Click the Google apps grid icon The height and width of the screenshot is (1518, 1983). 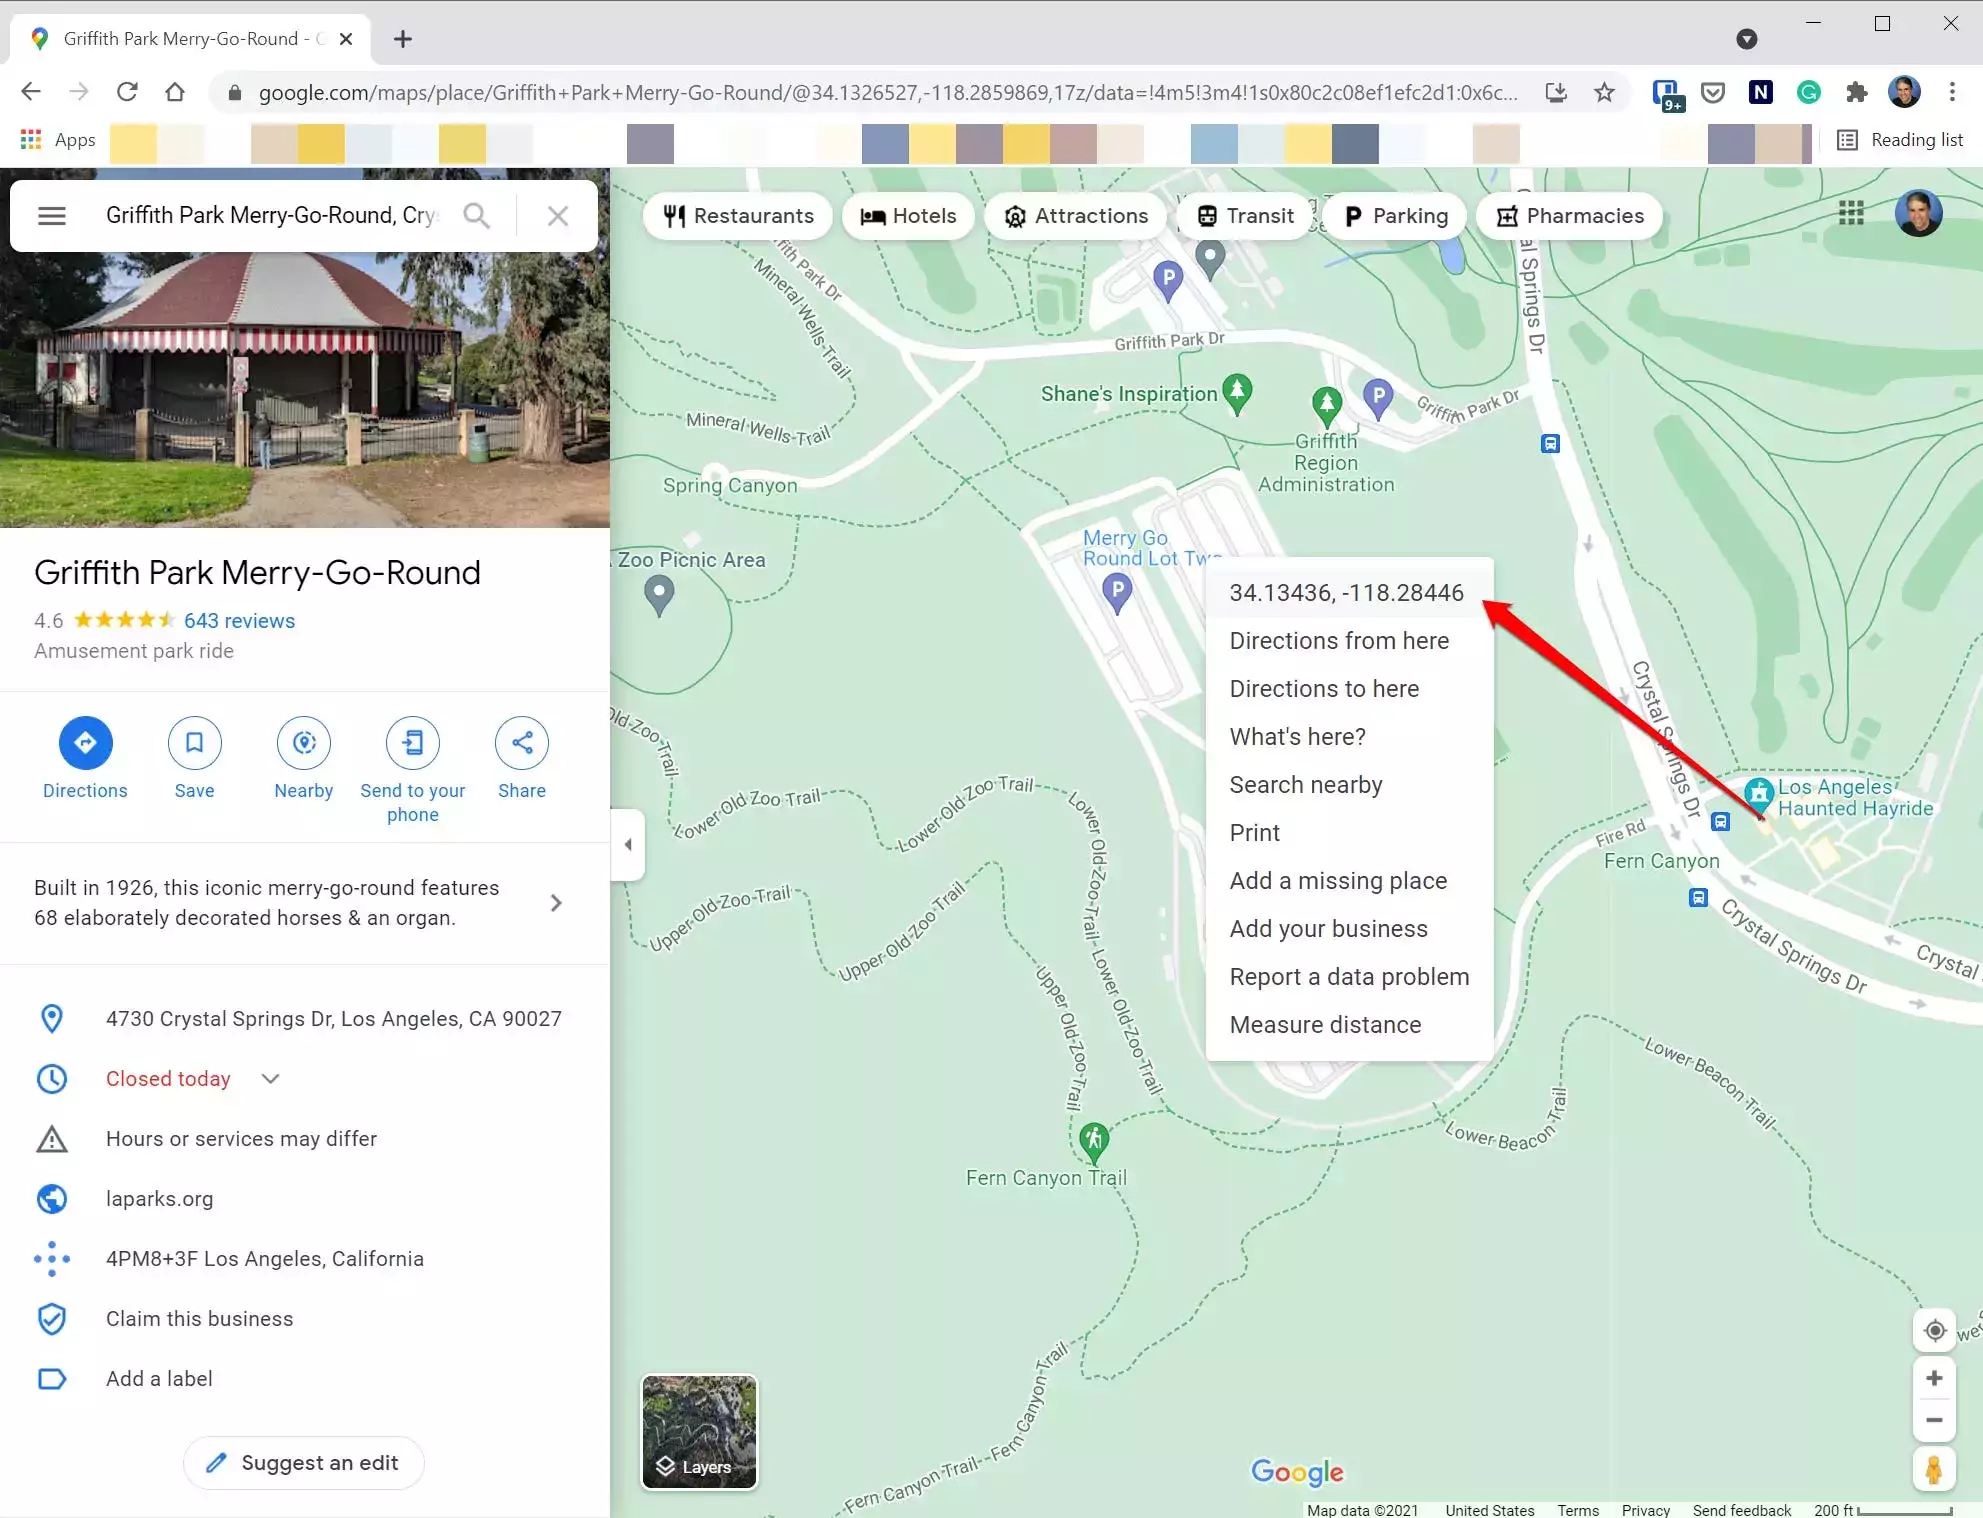pos(1851,213)
